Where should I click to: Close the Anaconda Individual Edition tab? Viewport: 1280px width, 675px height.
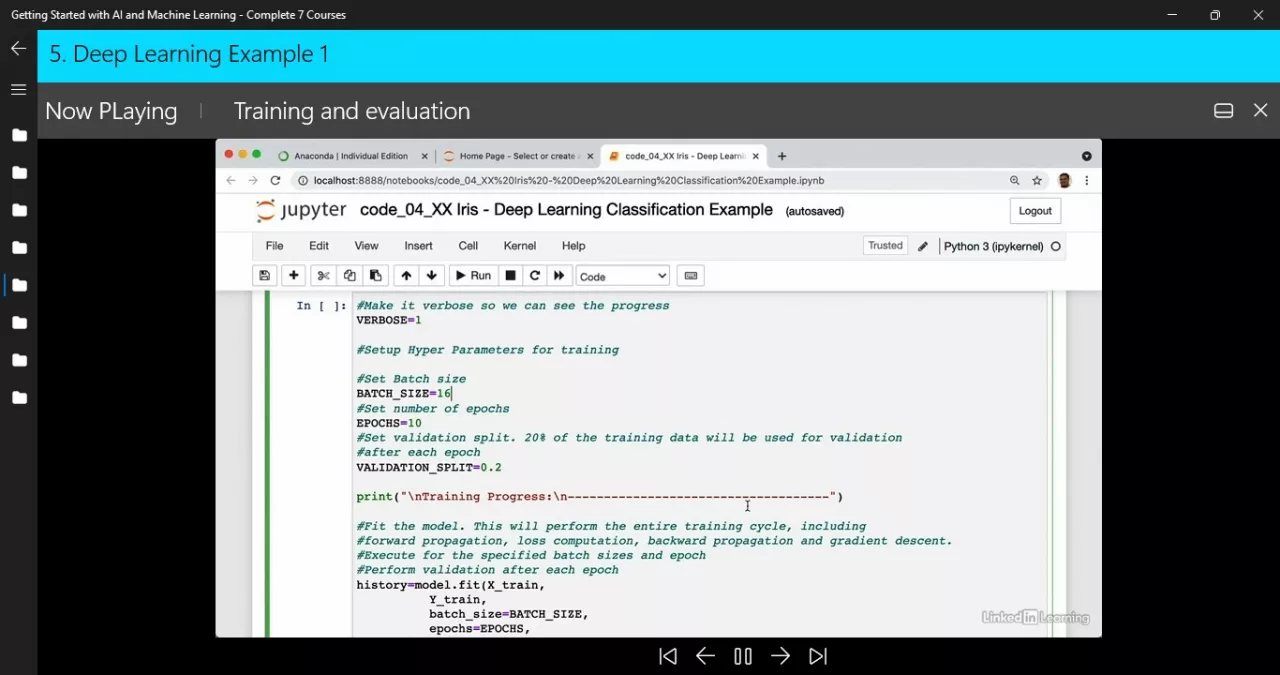click(x=425, y=156)
